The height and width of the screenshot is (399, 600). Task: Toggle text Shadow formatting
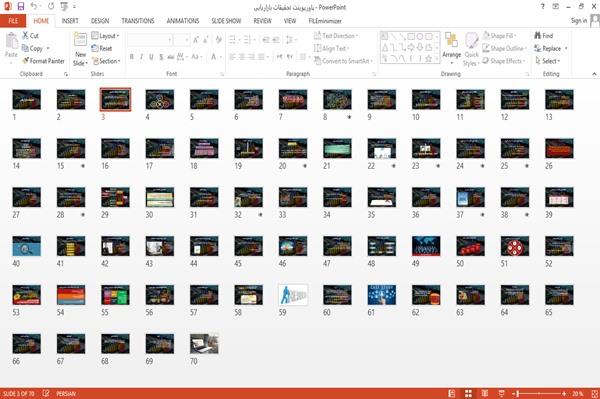click(161, 57)
